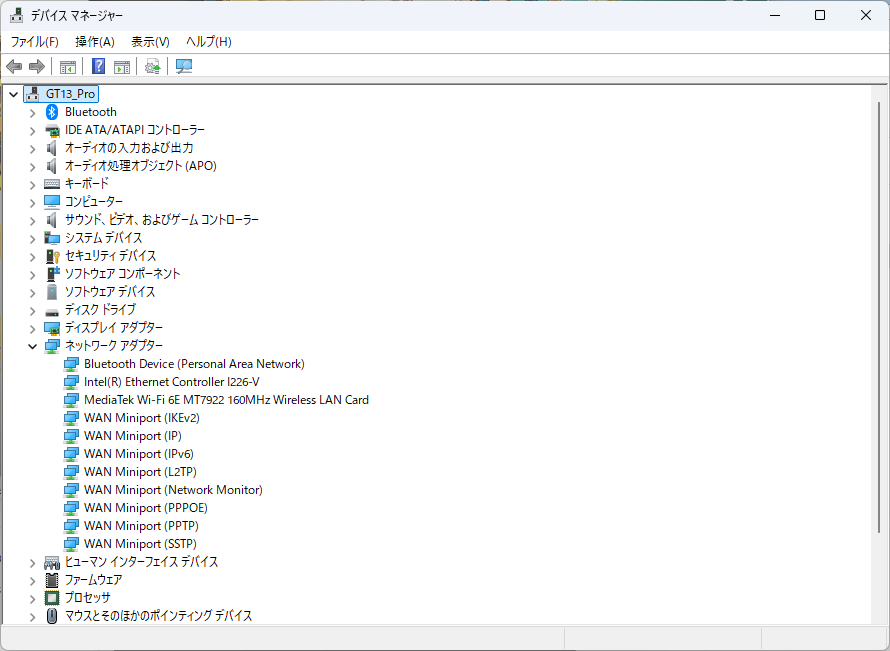Viewport: 890px width, 651px height.
Task: Expand the Bluetooth category
Action: [32, 112]
